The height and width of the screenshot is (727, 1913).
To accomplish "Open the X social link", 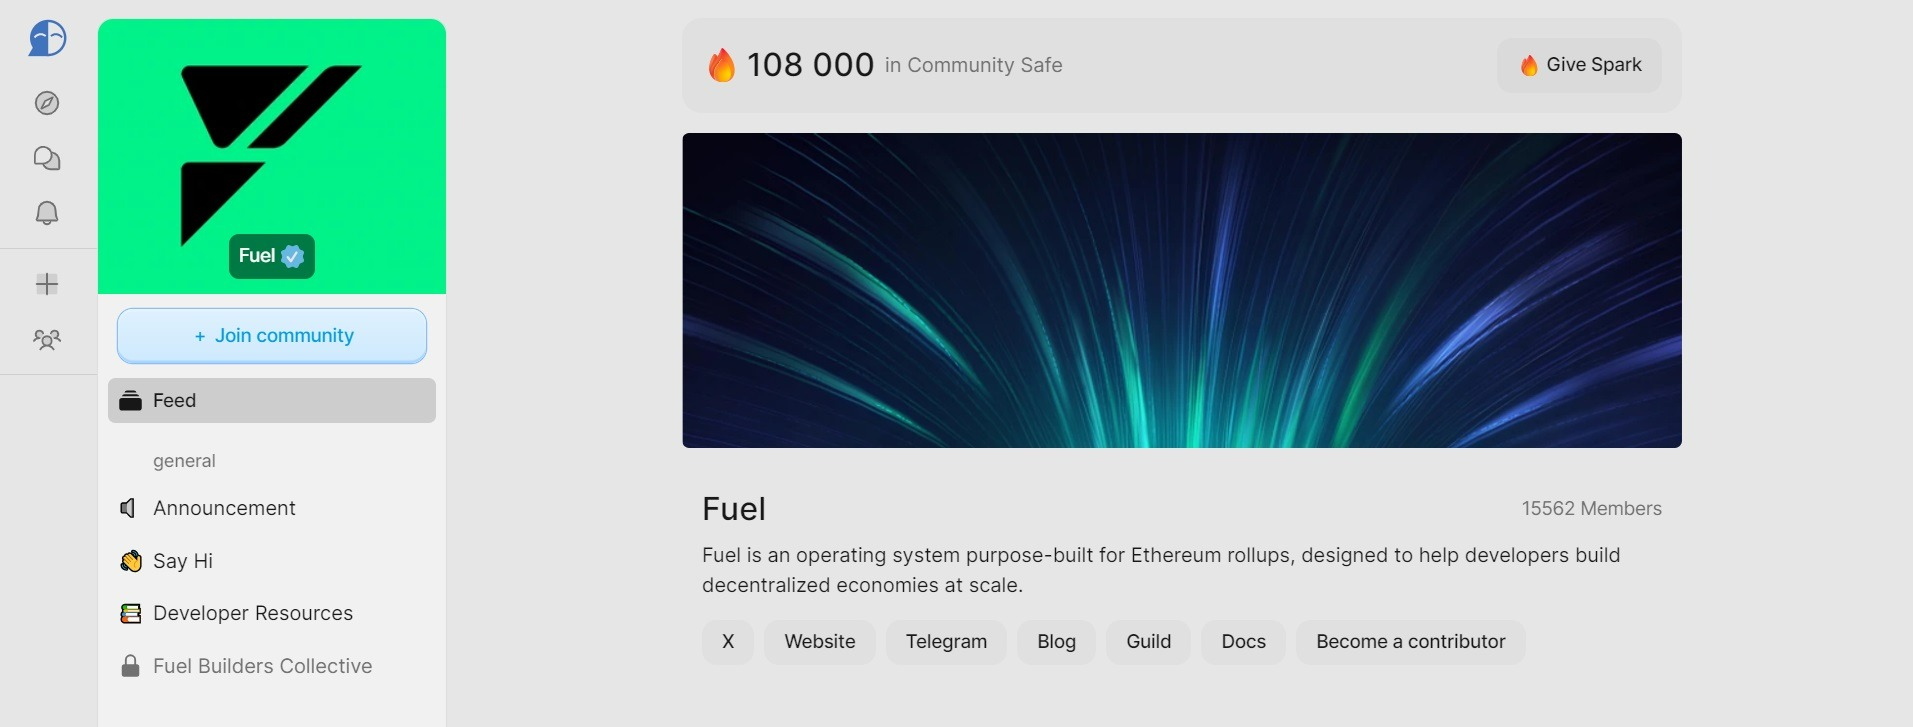I will coord(728,642).
